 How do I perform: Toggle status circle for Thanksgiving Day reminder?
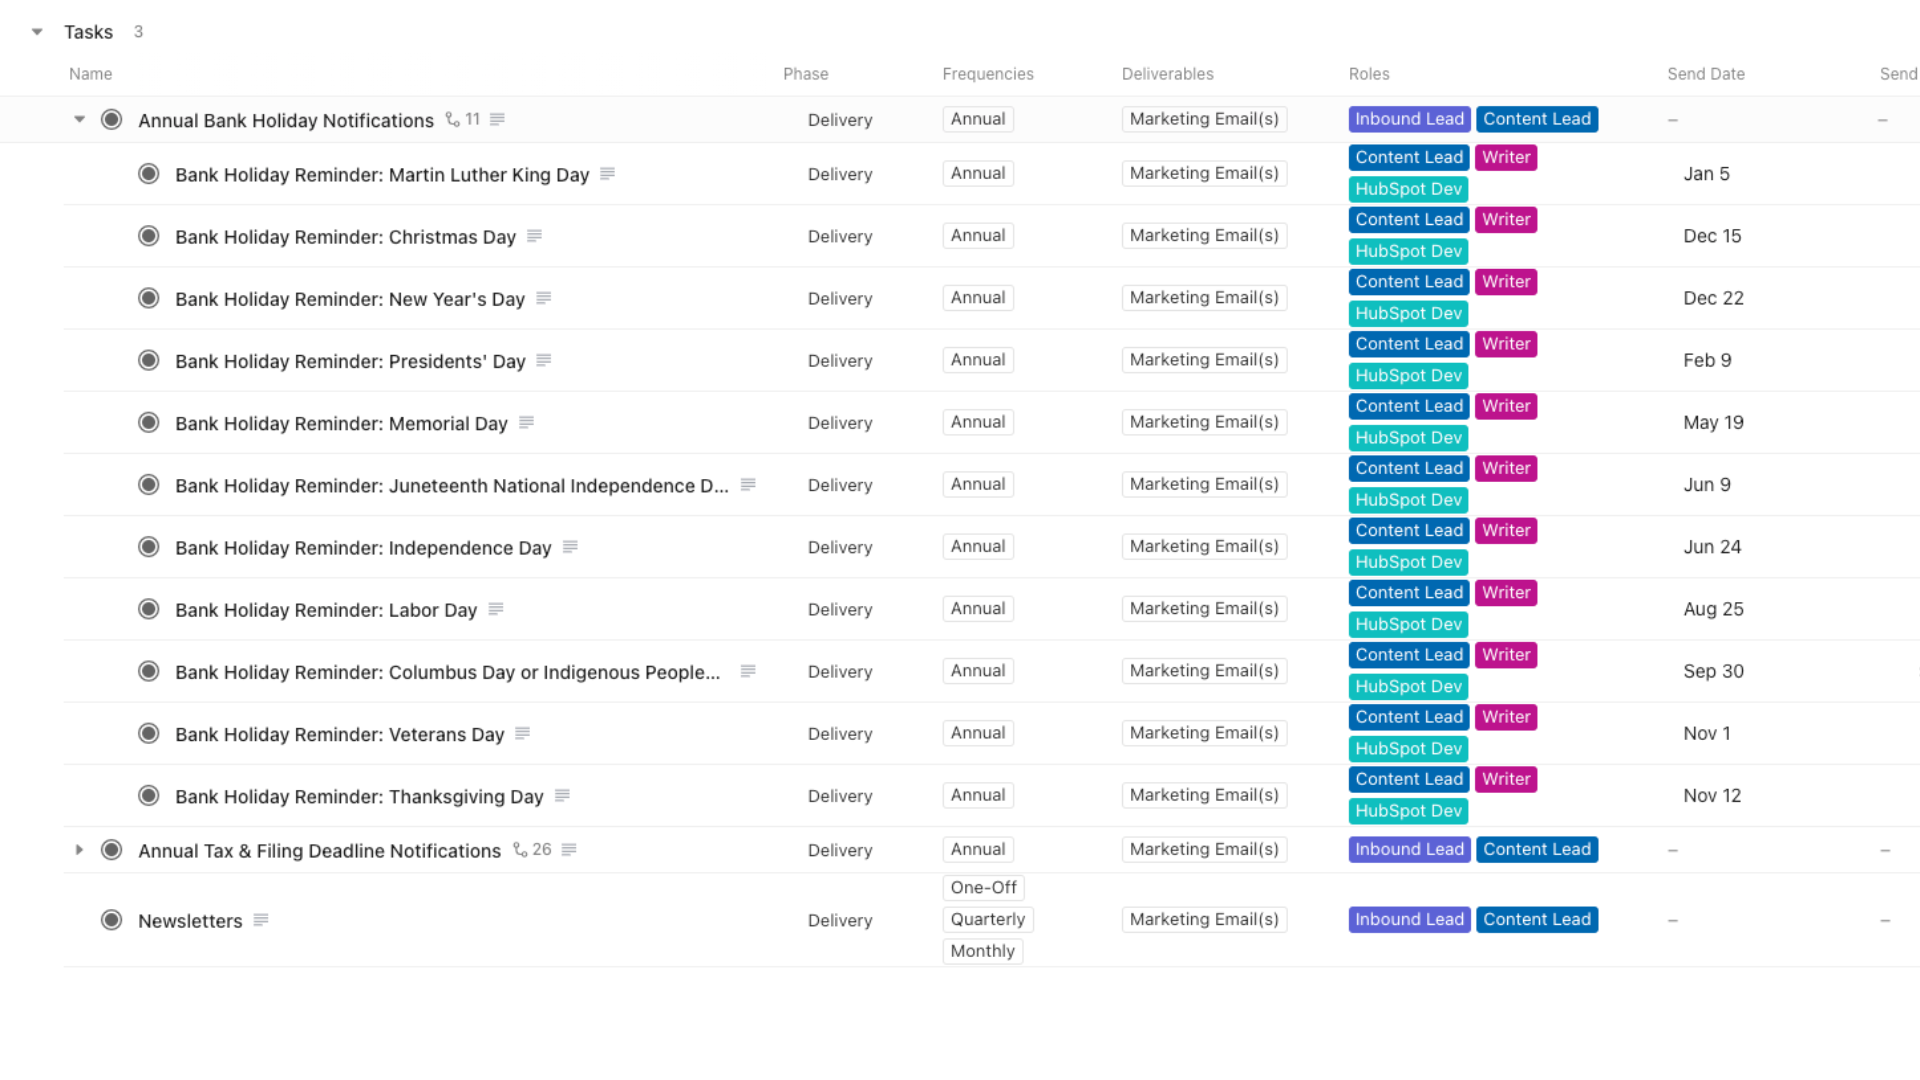click(x=149, y=796)
